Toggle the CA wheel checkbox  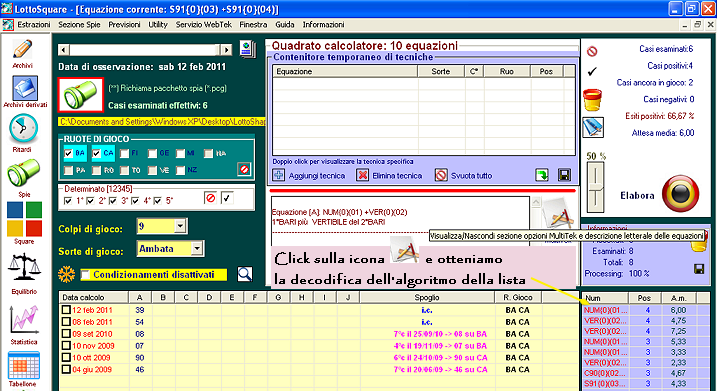96,153
